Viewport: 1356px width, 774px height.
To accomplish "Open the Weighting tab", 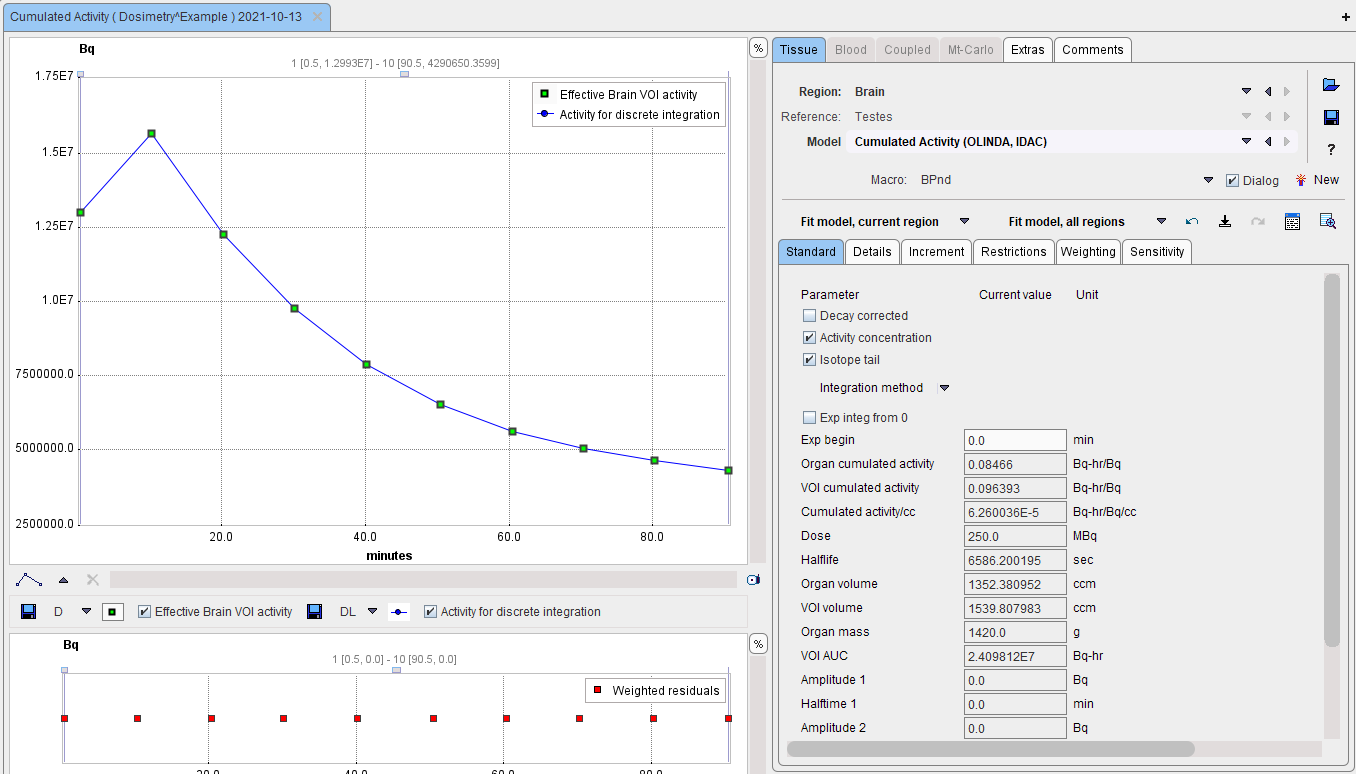I will pyautogui.click(x=1088, y=252).
